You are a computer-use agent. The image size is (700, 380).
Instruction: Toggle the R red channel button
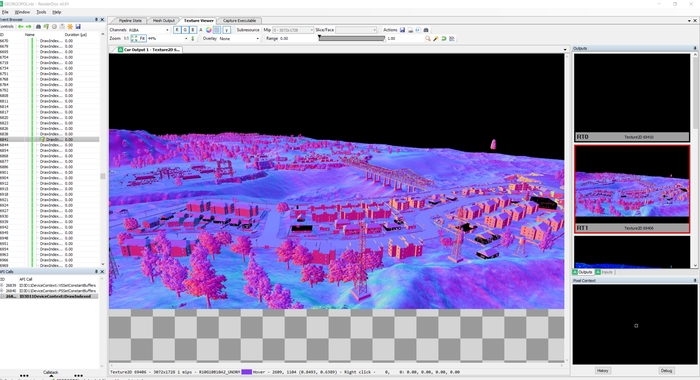click(177, 30)
